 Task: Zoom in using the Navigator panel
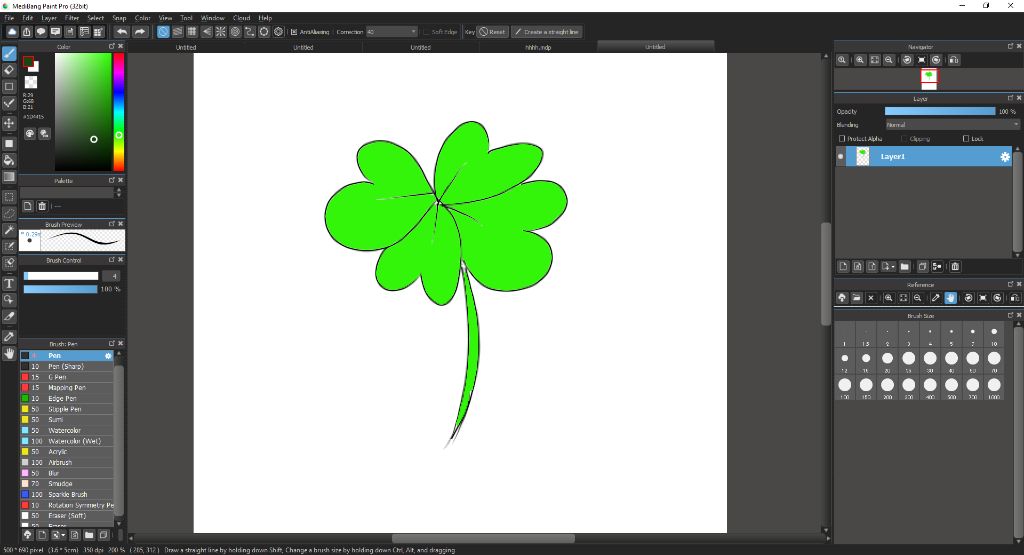(860, 60)
